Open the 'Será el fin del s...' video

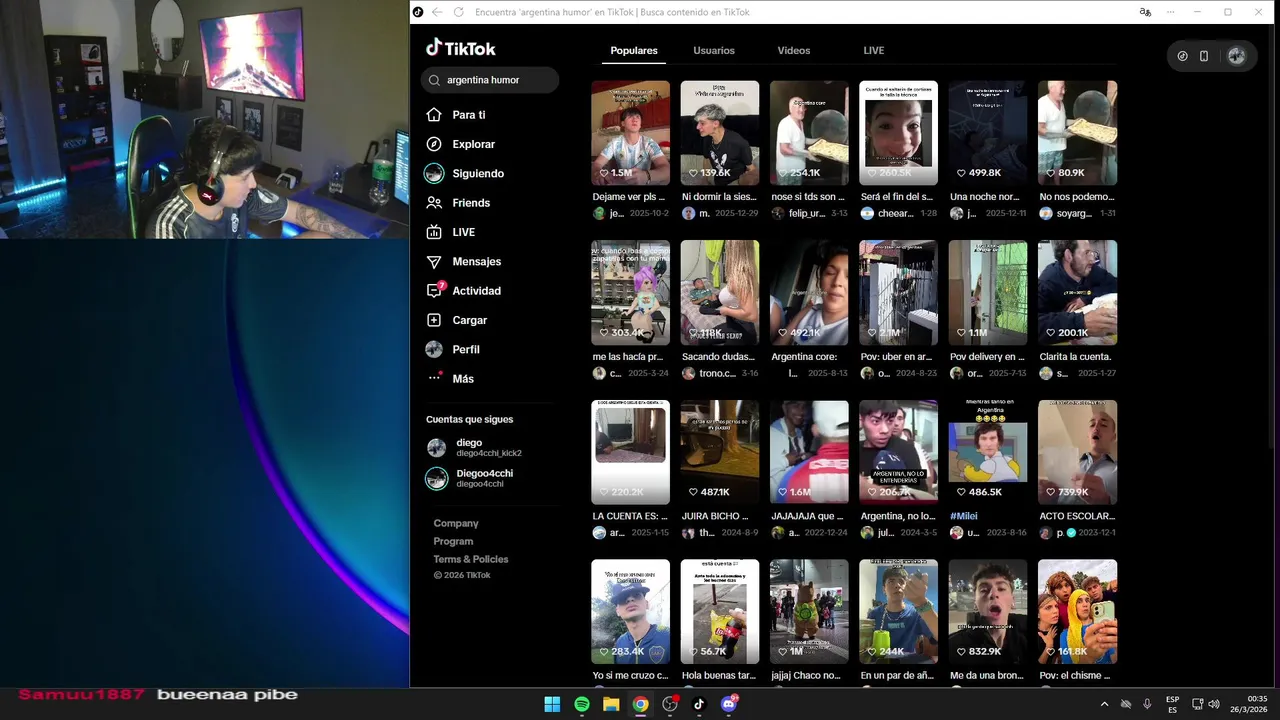[898, 133]
